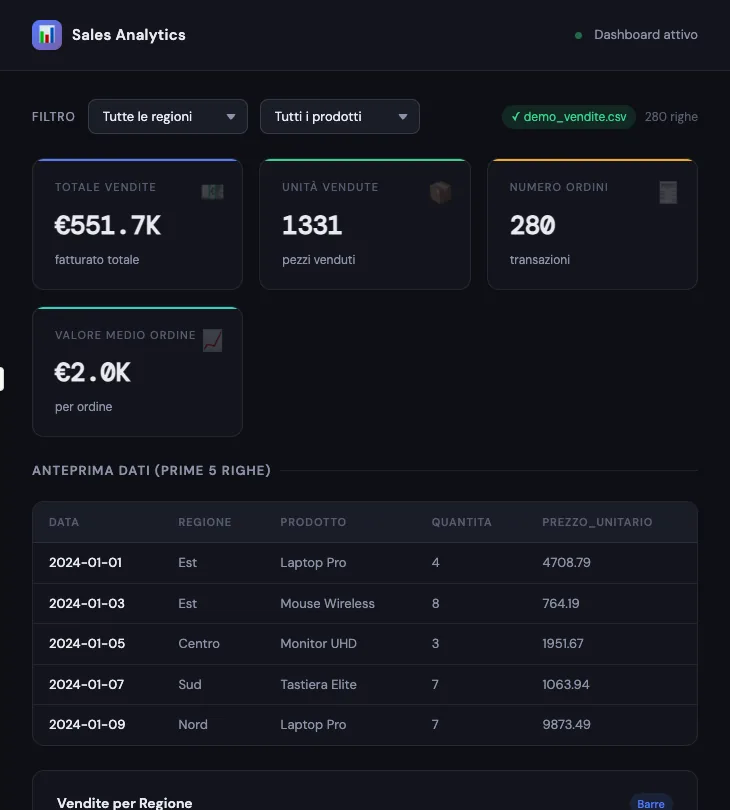Click the trend chart icon in Valore Medio Ordine card
The width and height of the screenshot is (730, 810).
(x=212, y=340)
